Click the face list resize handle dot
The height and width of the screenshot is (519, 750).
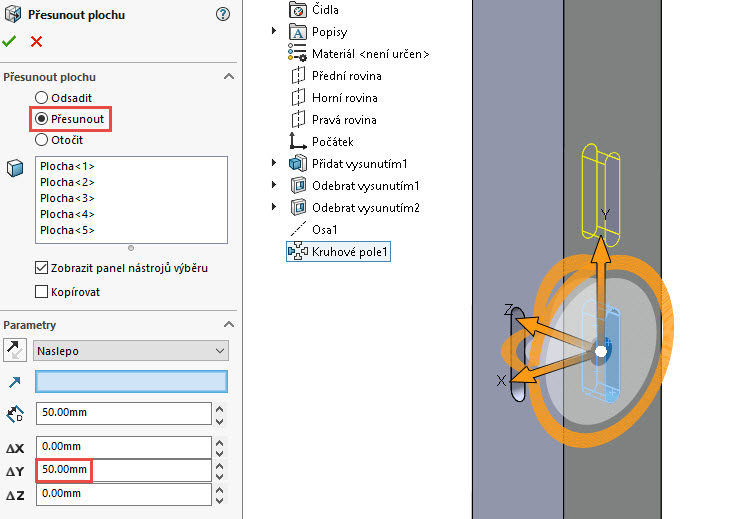click(131, 248)
